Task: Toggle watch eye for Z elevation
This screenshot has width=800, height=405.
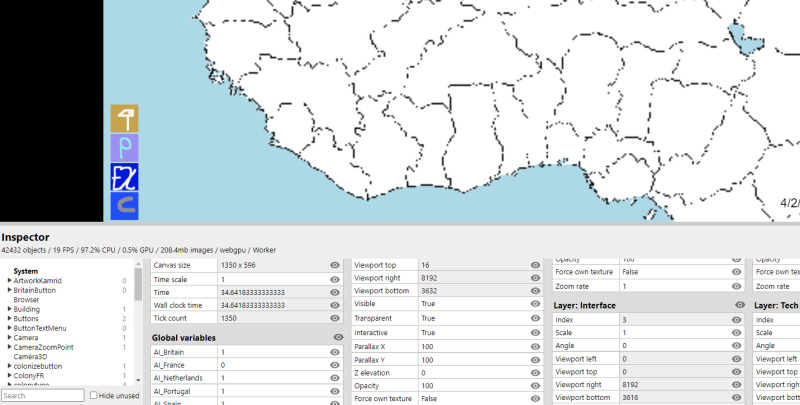Action: (x=535, y=373)
